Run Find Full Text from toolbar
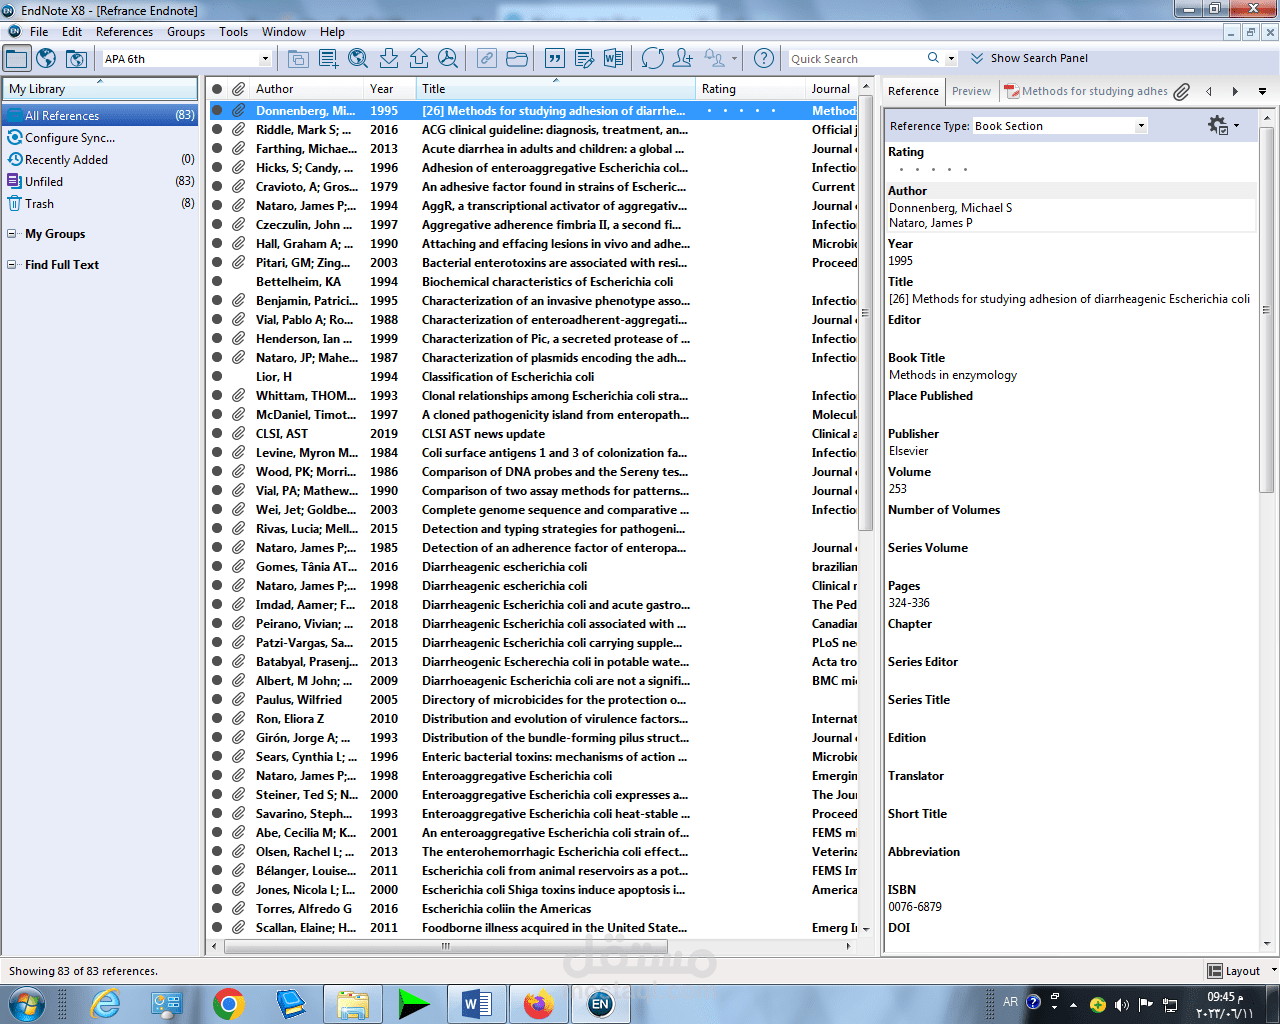Image resolution: width=1280 pixels, height=1024 pixels. [449, 58]
